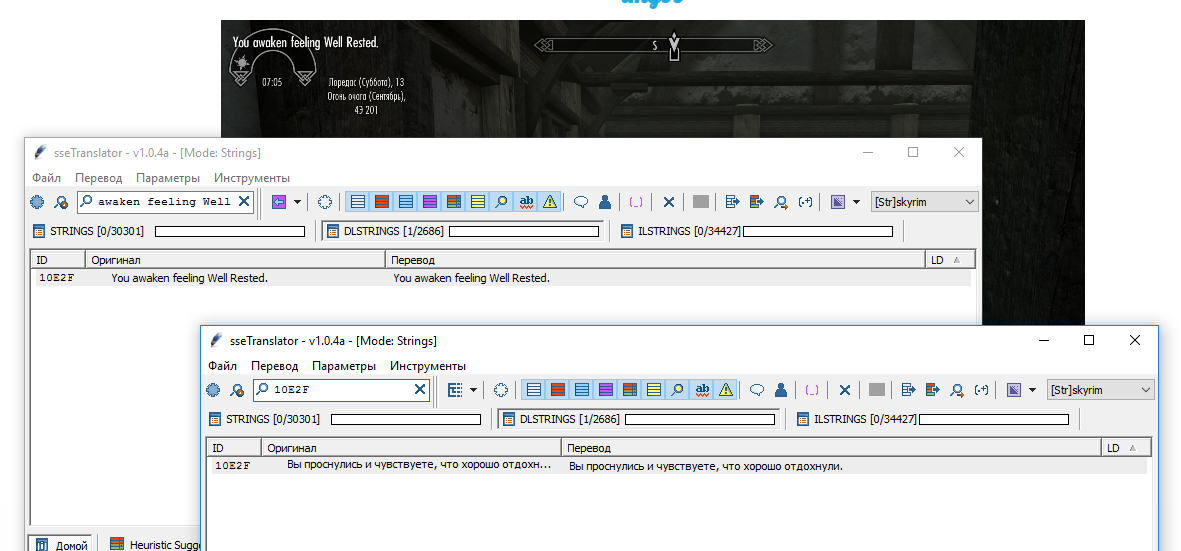Toggle warning triangle filter in front window
Screen dimensions: 1181x551
tap(725, 390)
